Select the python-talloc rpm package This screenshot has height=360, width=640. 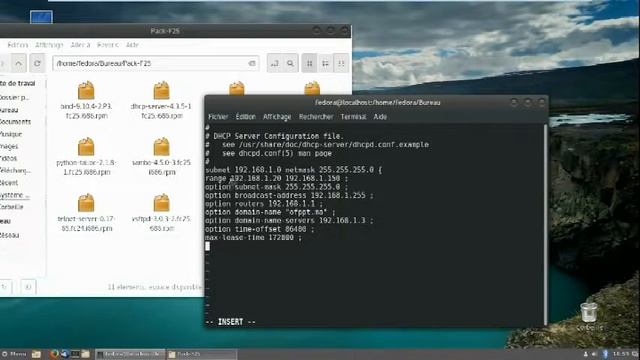click(86, 157)
